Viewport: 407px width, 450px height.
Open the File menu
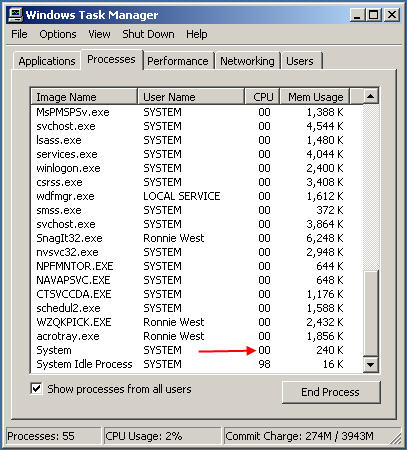pyautogui.click(x=19, y=34)
